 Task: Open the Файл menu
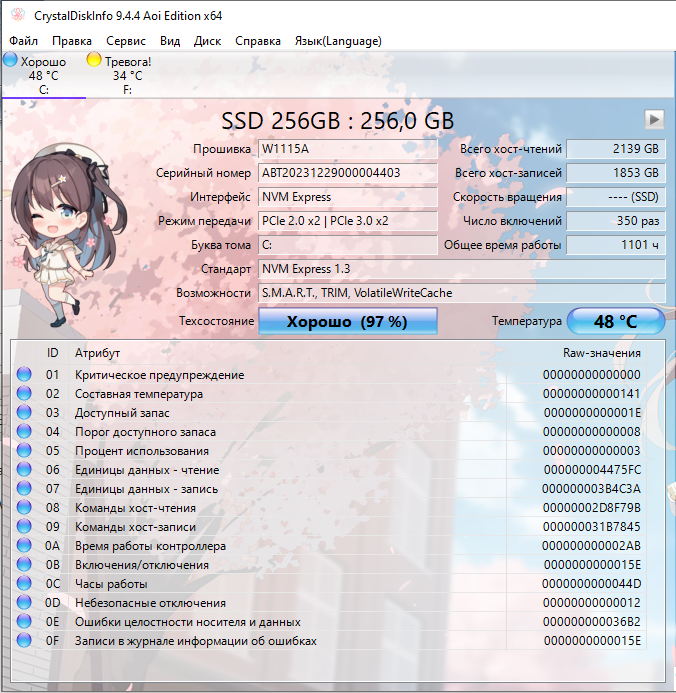(23, 41)
